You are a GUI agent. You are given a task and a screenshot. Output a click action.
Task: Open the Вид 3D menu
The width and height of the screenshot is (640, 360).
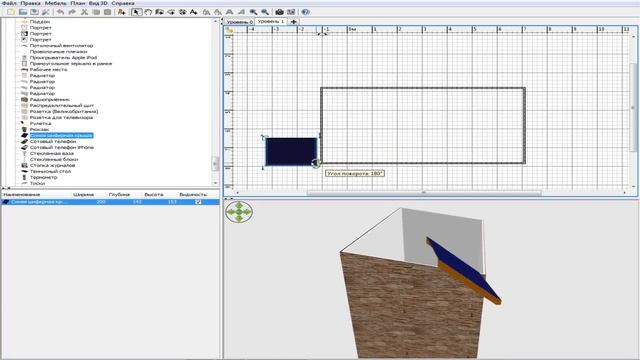pos(98,3)
